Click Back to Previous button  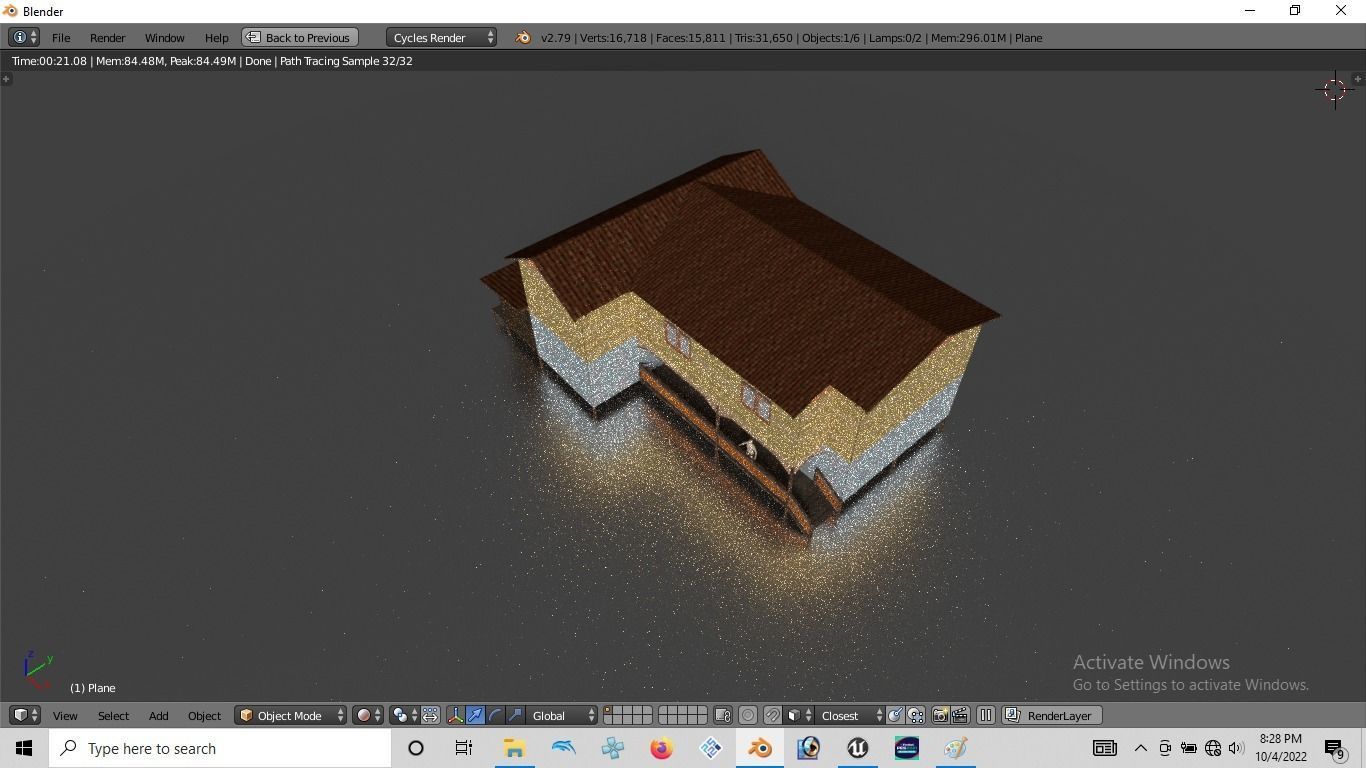point(300,37)
